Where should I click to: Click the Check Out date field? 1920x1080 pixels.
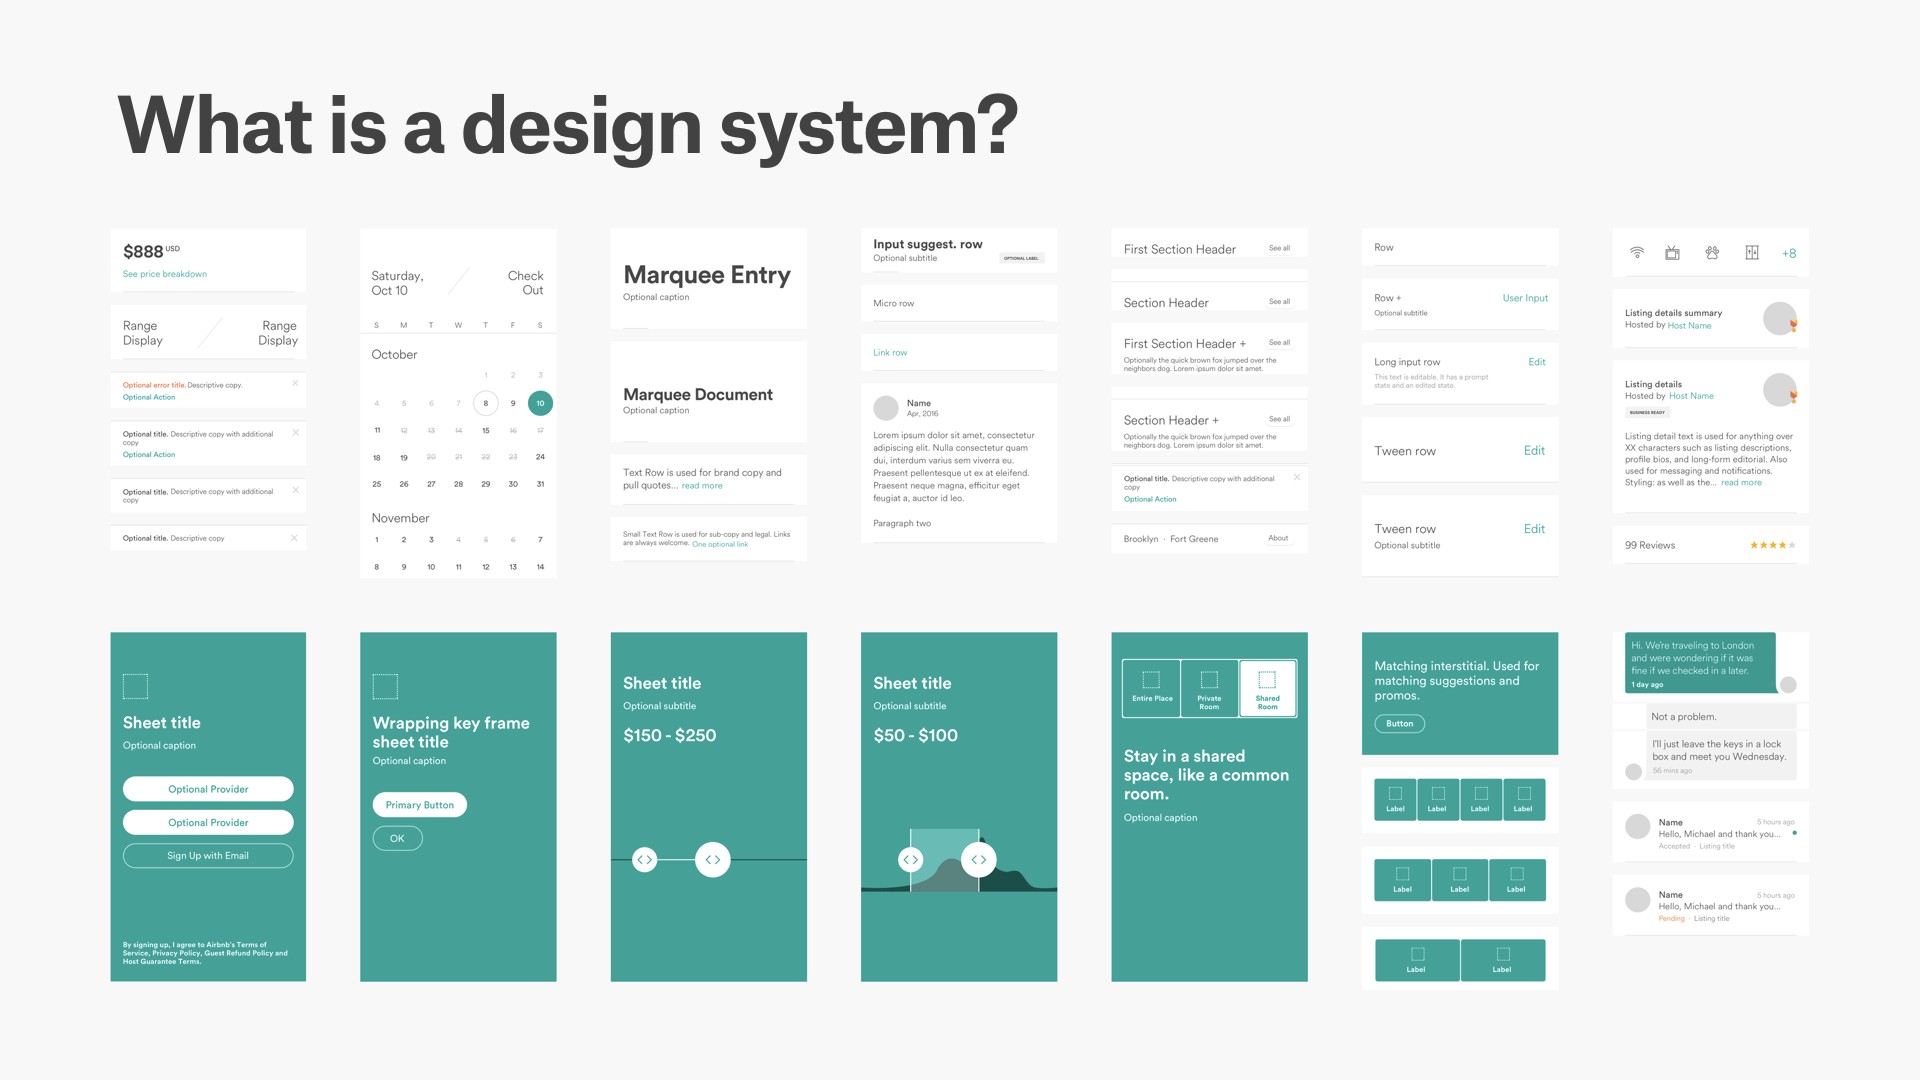coord(526,283)
